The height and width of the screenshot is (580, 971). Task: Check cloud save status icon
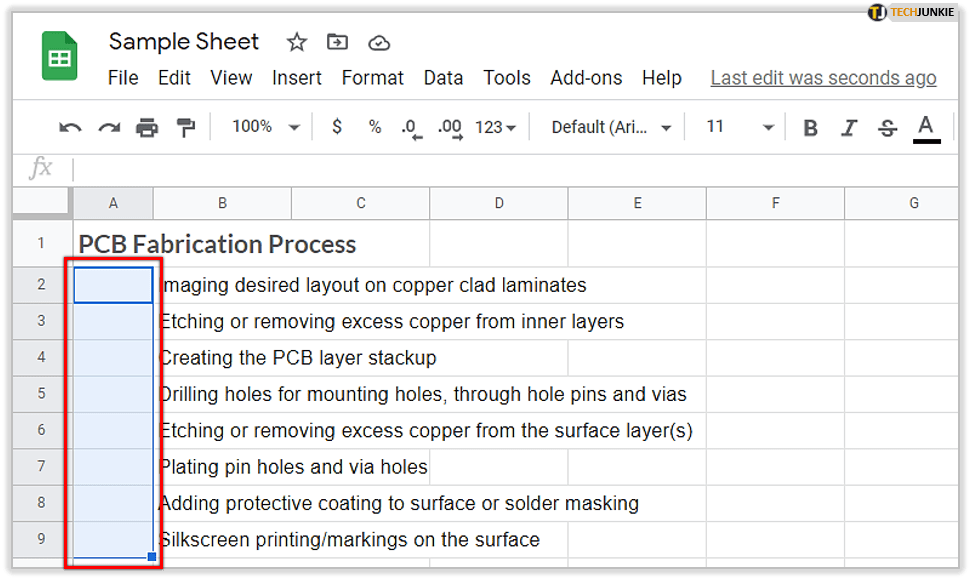[x=379, y=42]
